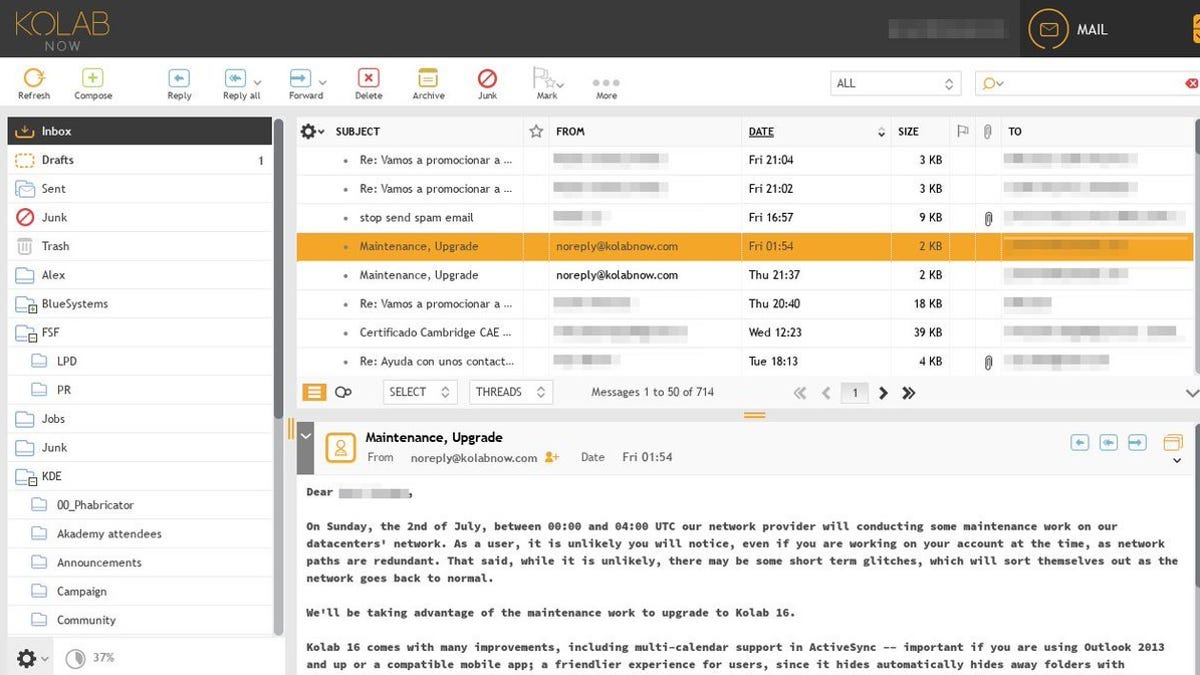Image resolution: width=1200 pixels, height=675 pixels.
Task: Open the ALL filter dropdown
Action: (895, 84)
